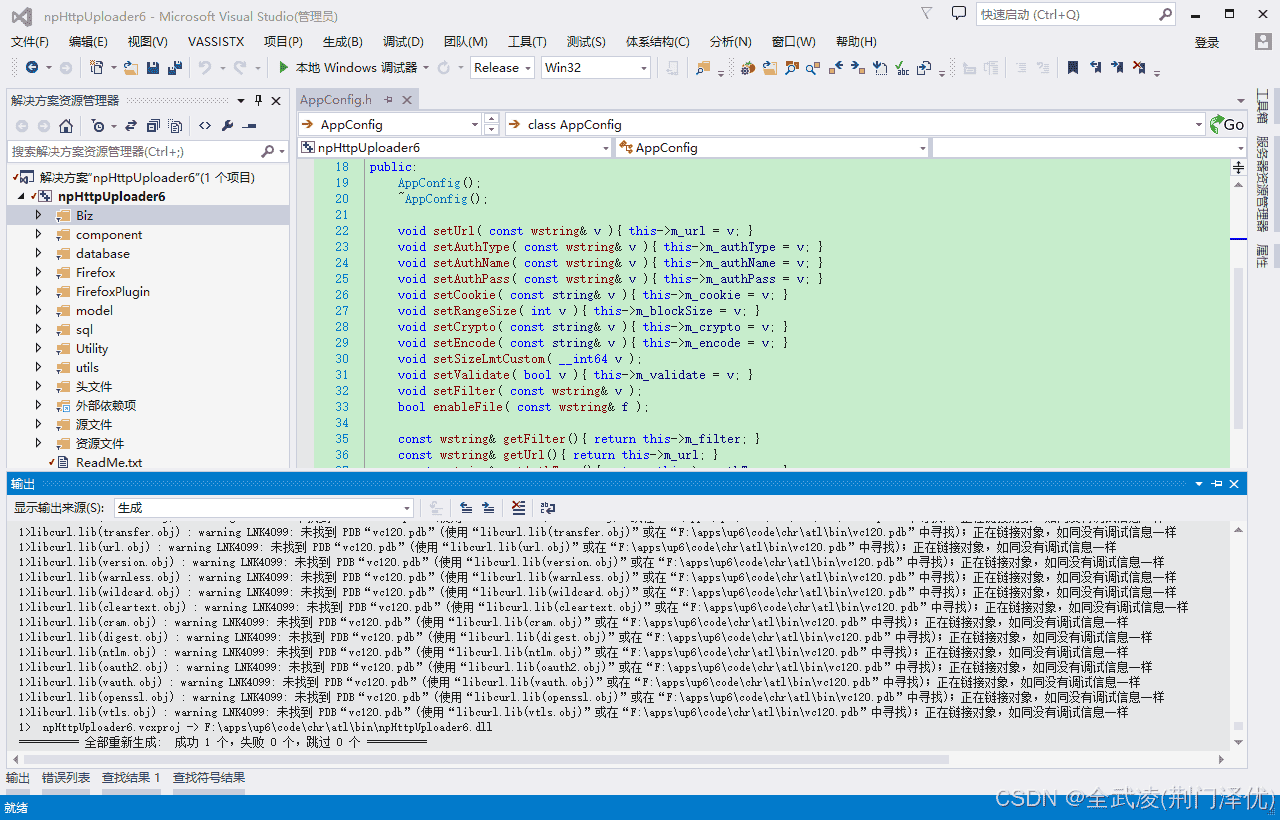Toggle word wrap in the output panel
Image resolution: width=1280 pixels, height=820 pixels.
coord(548,508)
